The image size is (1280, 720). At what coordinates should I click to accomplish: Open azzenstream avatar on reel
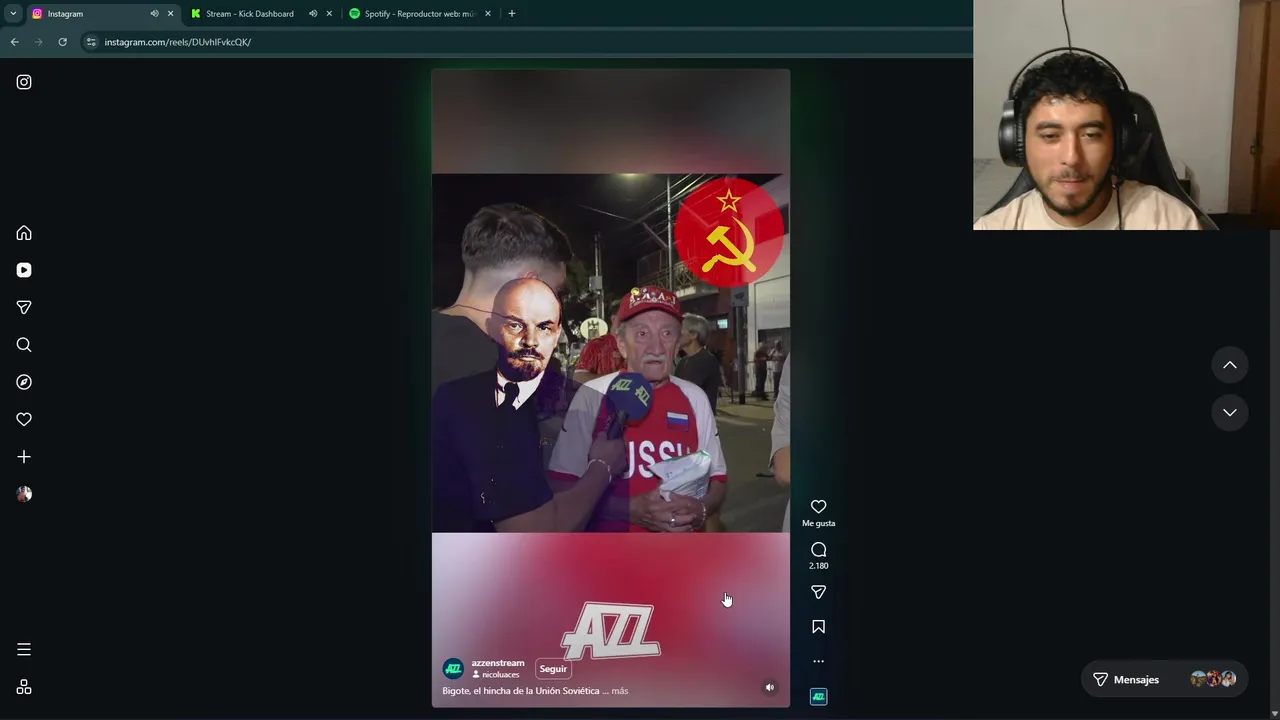453,669
